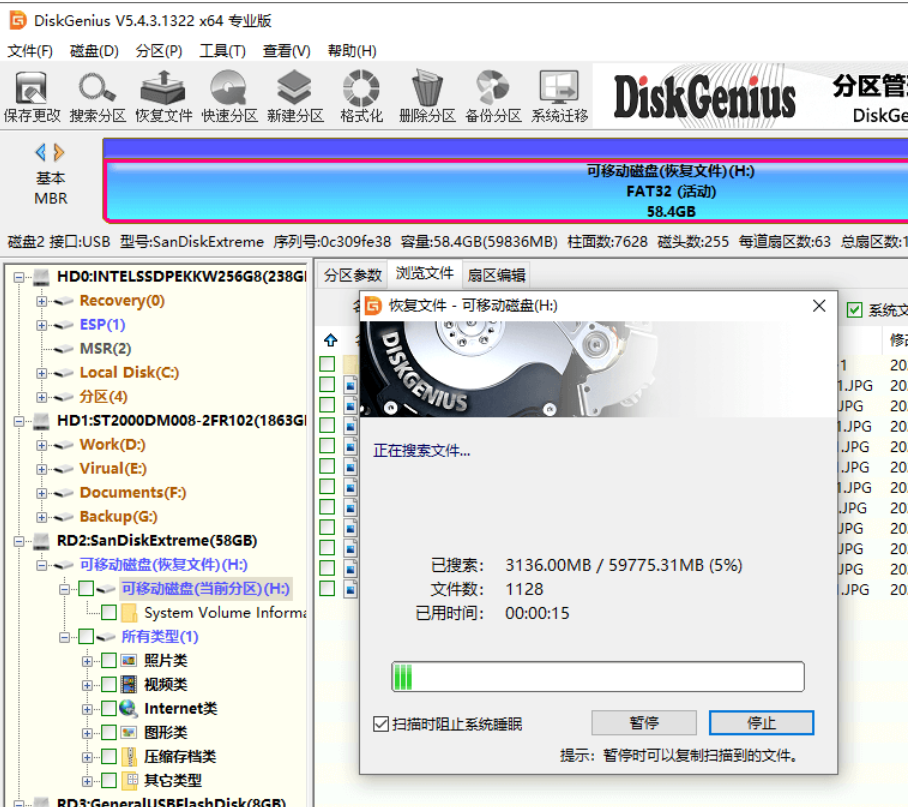
Task: Expand the Internet类 category node
Action: click(x=87, y=709)
